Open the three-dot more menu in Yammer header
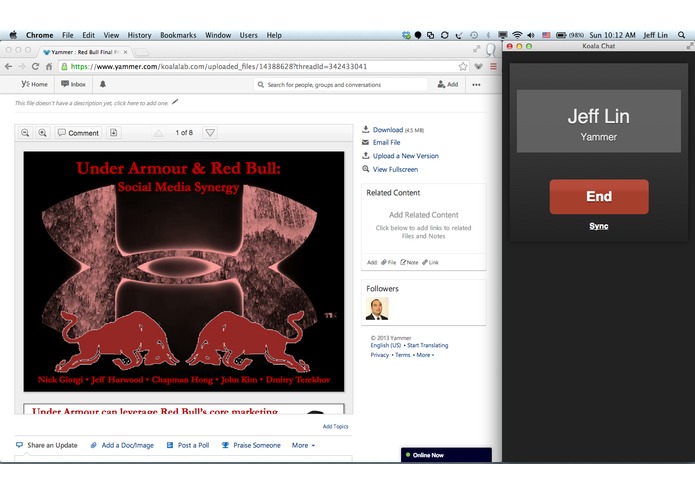 click(476, 85)
